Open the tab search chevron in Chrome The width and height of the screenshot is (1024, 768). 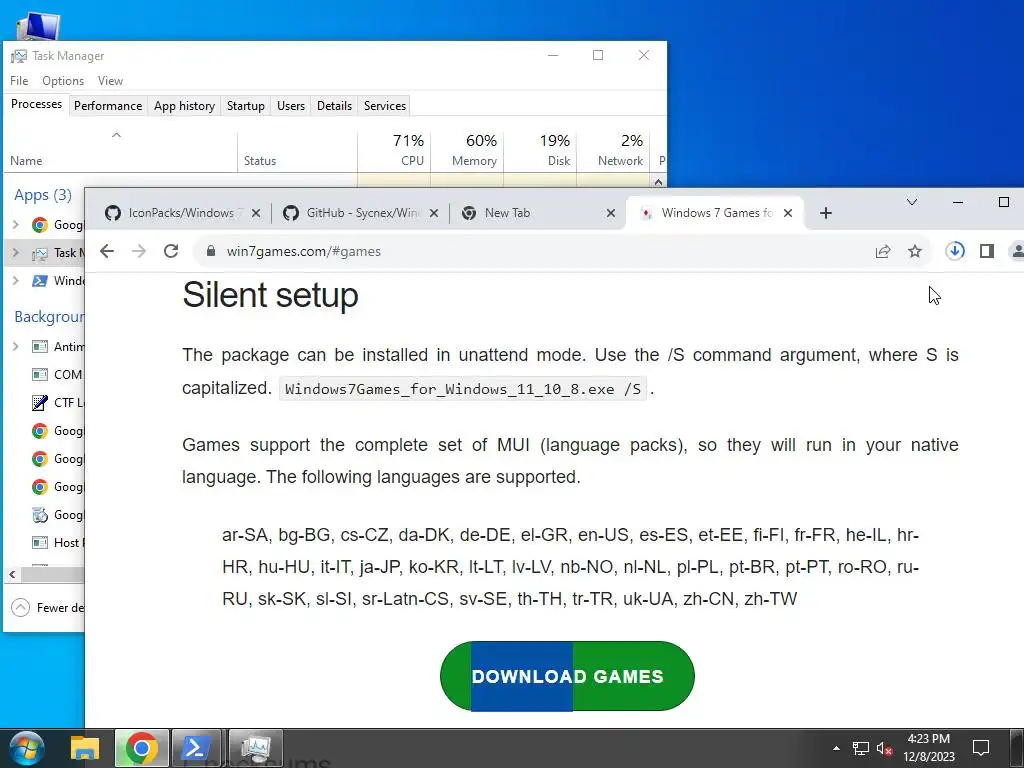(912, 202)
